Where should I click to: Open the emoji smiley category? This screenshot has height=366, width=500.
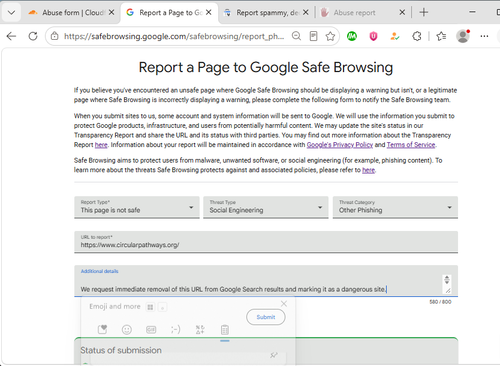(127, 330)
